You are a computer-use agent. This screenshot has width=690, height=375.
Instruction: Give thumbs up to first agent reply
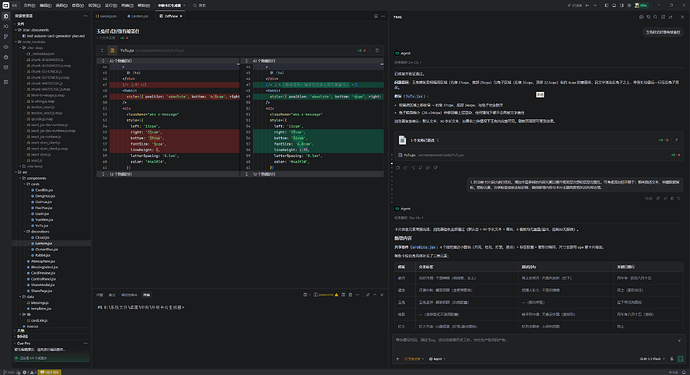(428, 168)
